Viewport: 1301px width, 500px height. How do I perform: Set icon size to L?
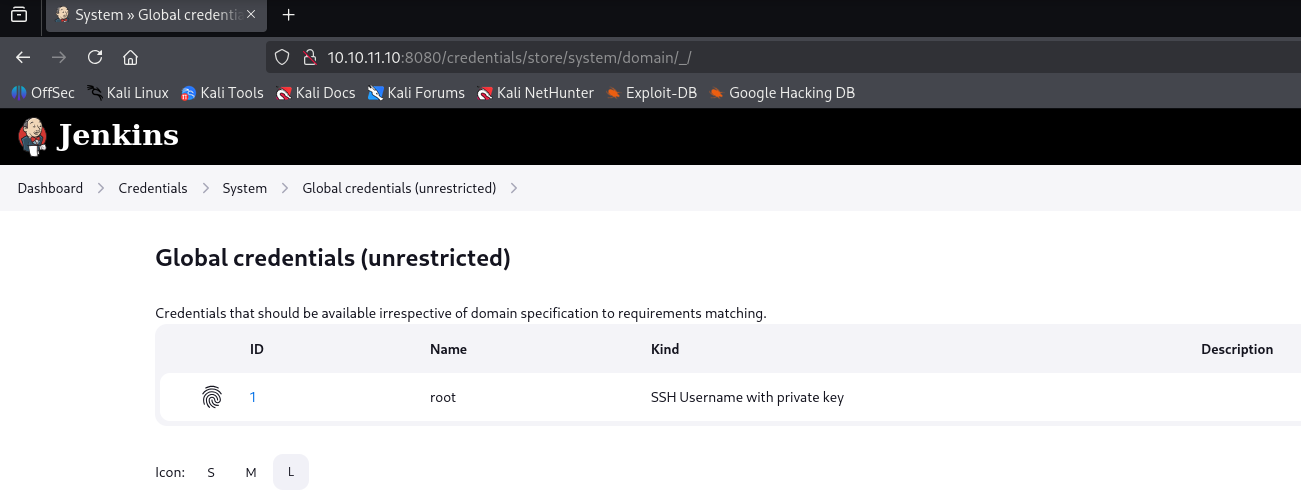coord(291,472)
